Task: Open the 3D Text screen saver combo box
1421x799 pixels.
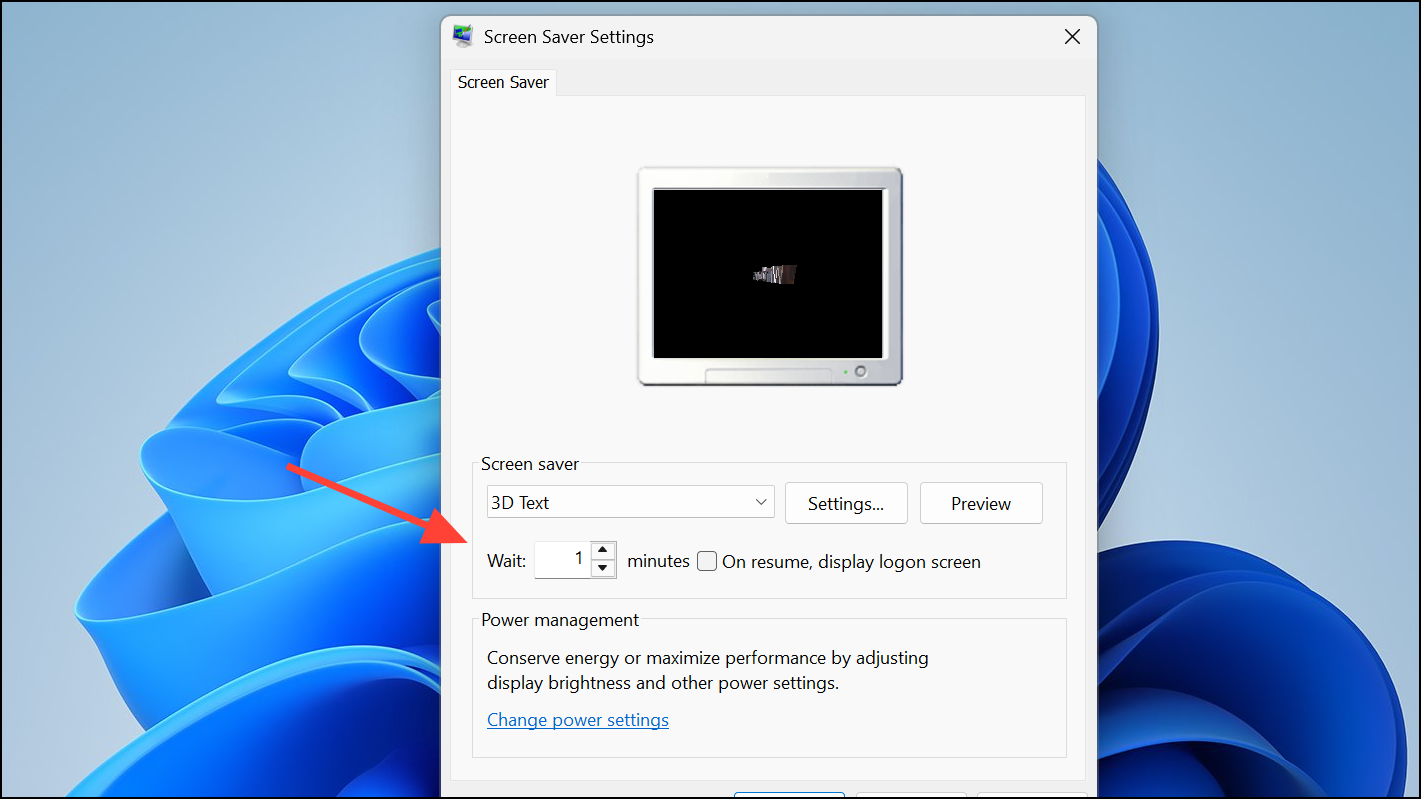Action: click(x=630, y=503)
